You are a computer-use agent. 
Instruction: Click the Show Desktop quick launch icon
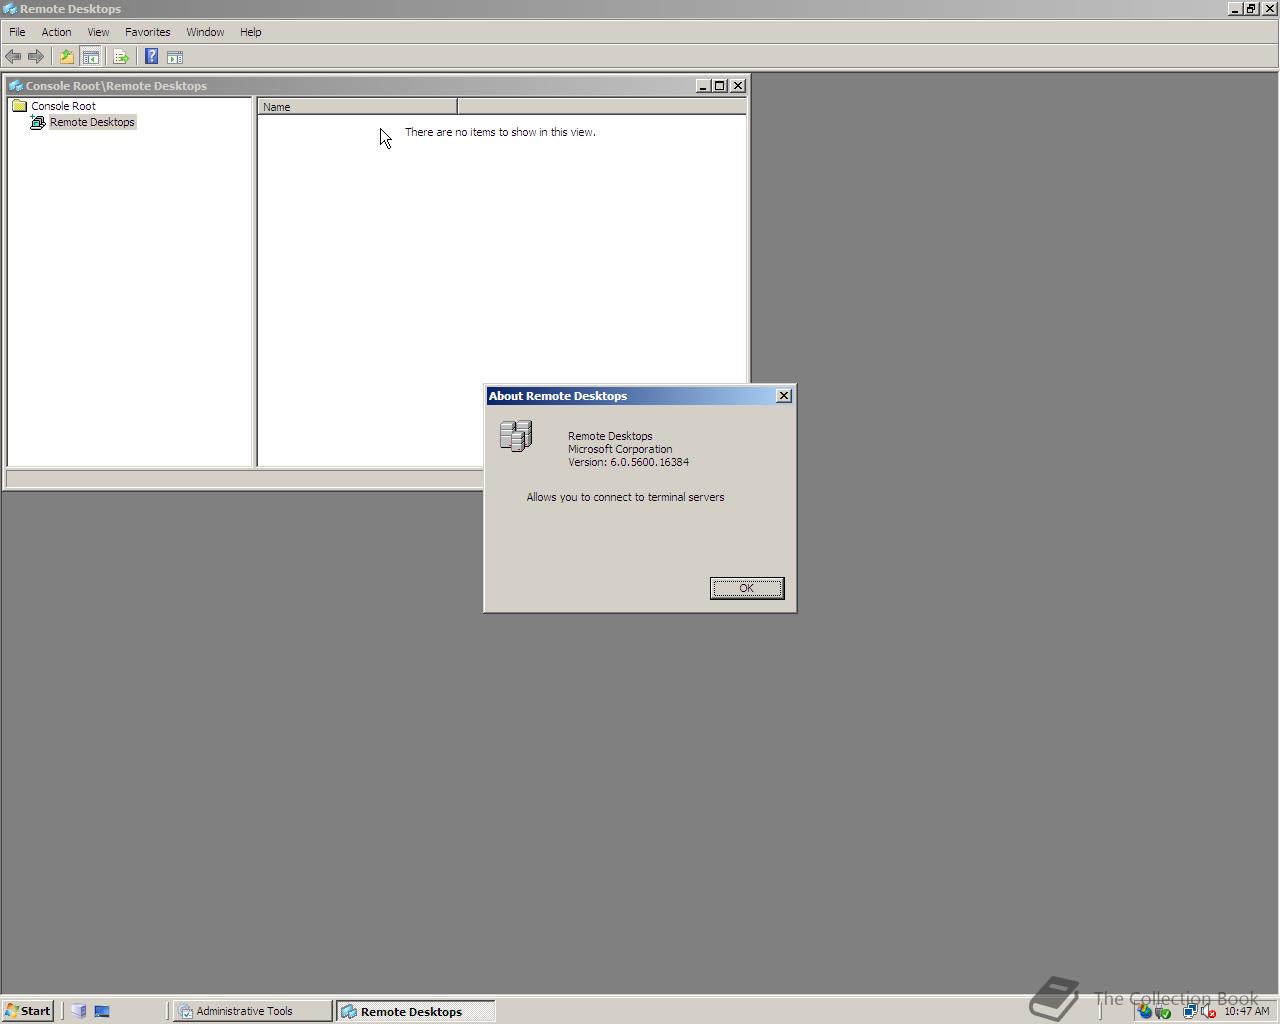[x=102, y=1011]
